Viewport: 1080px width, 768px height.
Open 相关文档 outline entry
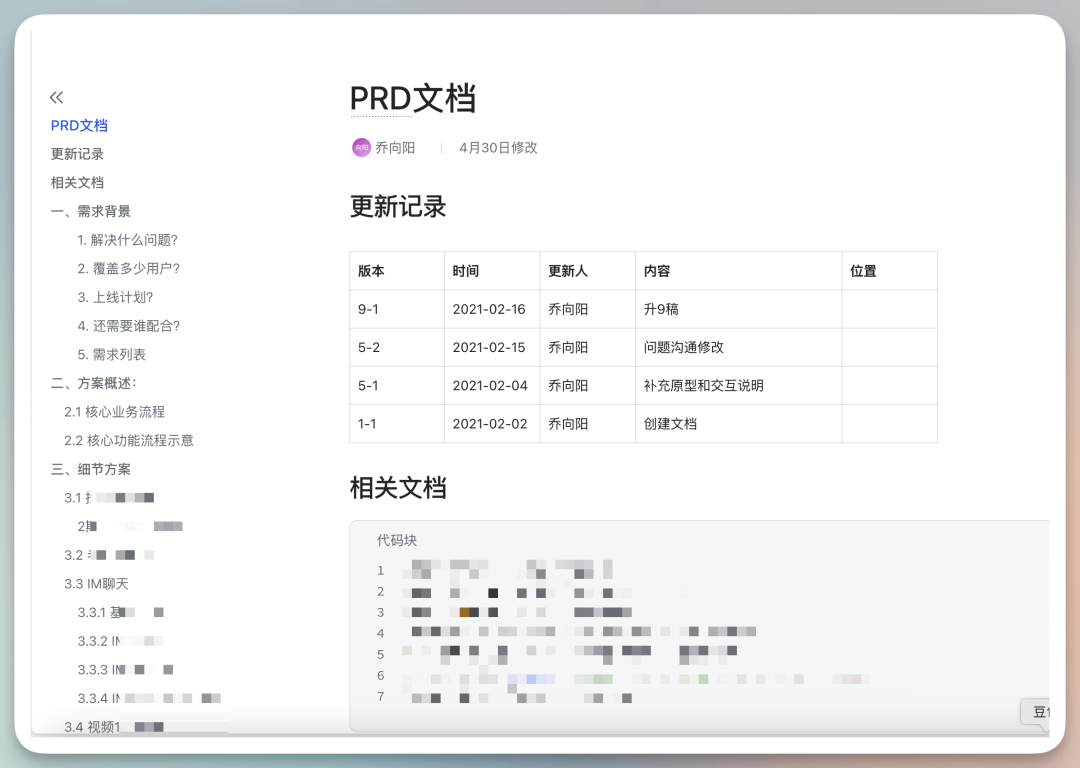click(77, 183)
